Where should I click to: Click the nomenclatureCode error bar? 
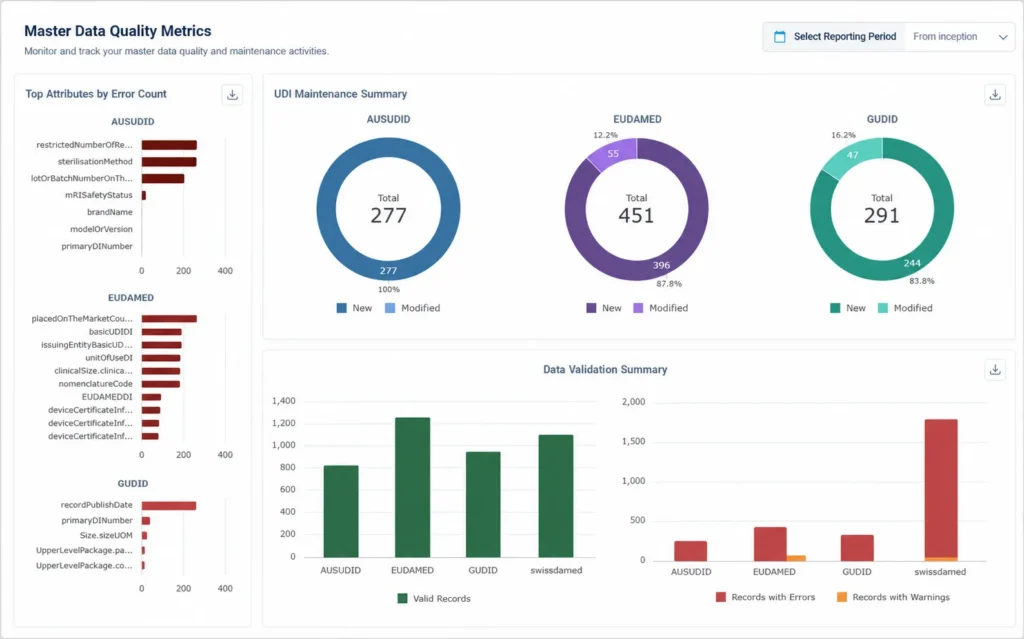pyautogui.click(x=161, y=384)
